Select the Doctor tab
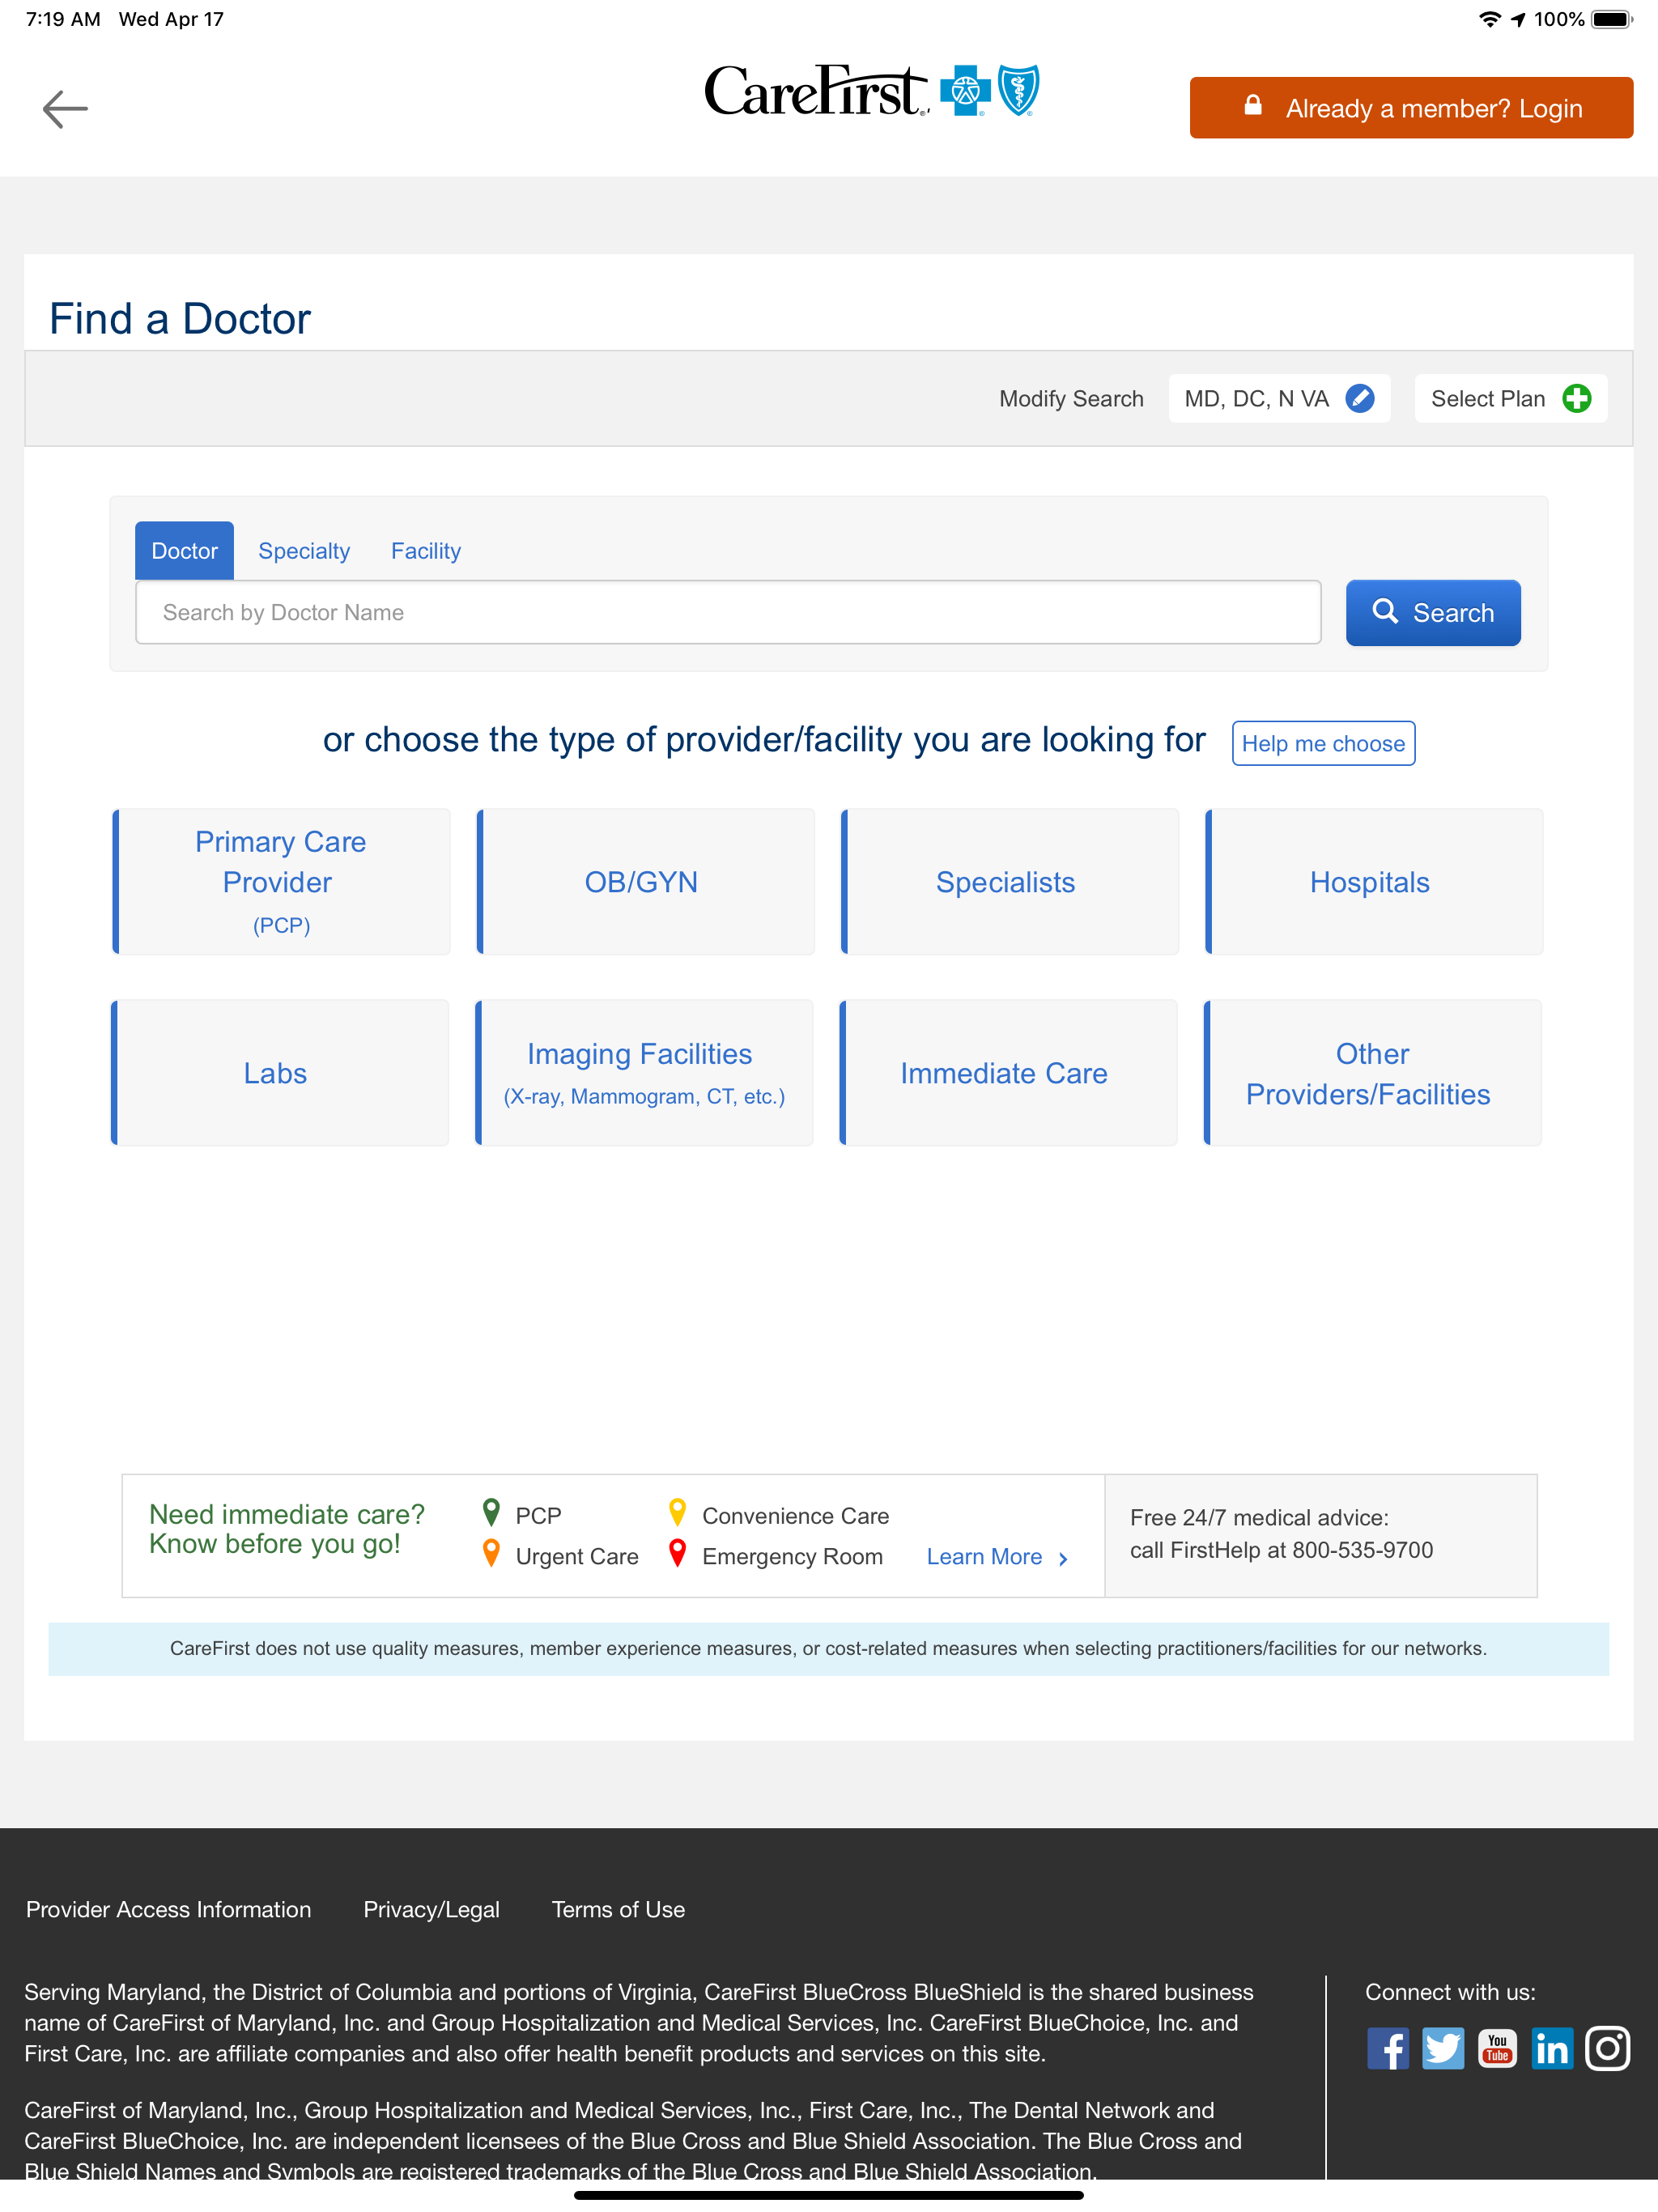Screen dimensions: 1658x2212 (x=184, y=551)
